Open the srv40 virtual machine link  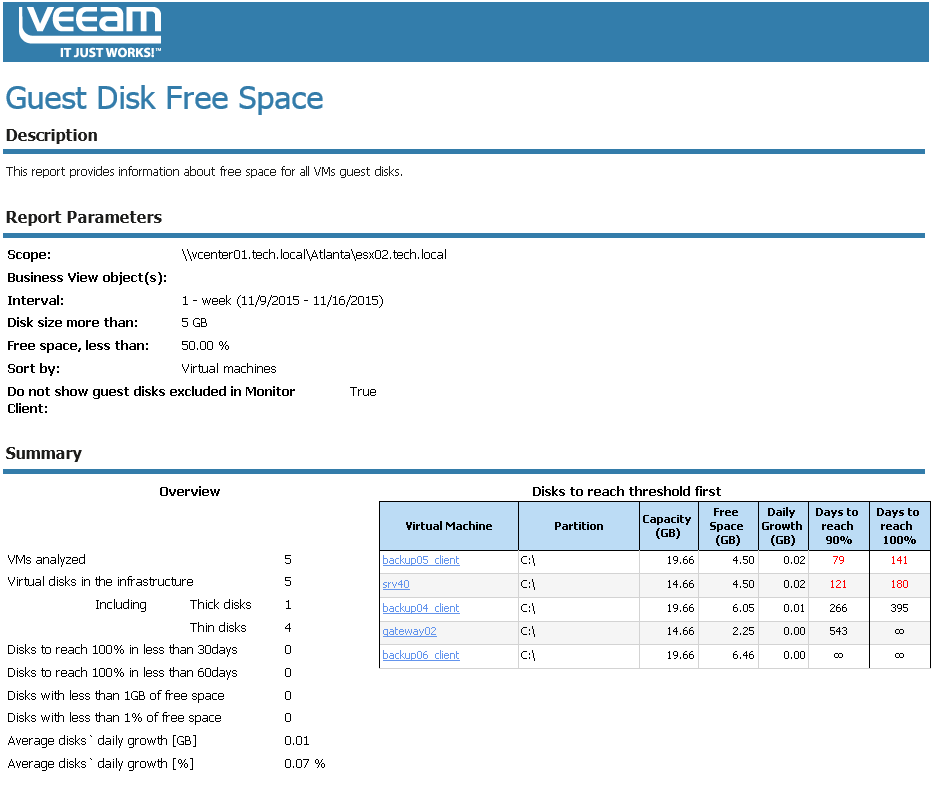(x=396, y=584)
